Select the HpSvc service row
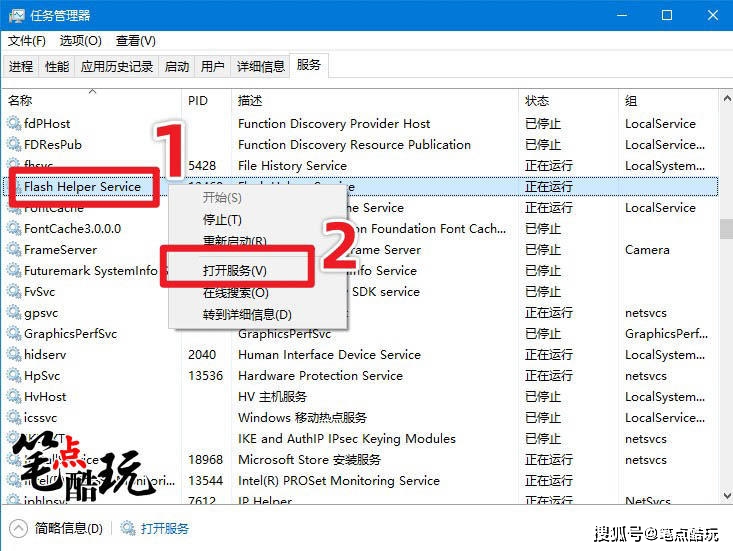Image resolution: width=733 pixels, height=551 pixels. point(361,375)
